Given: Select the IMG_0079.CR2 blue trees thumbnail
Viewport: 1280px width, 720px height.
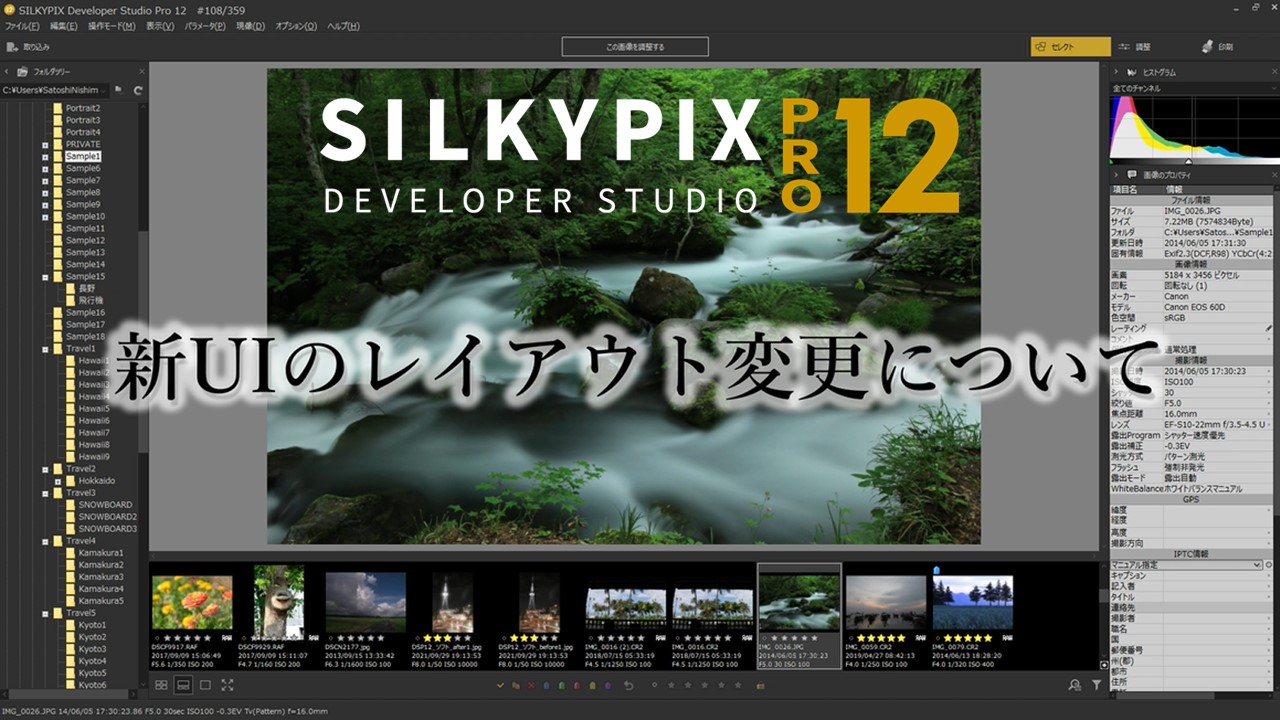Looking at the screenshot, I should [x=973, y=603].
